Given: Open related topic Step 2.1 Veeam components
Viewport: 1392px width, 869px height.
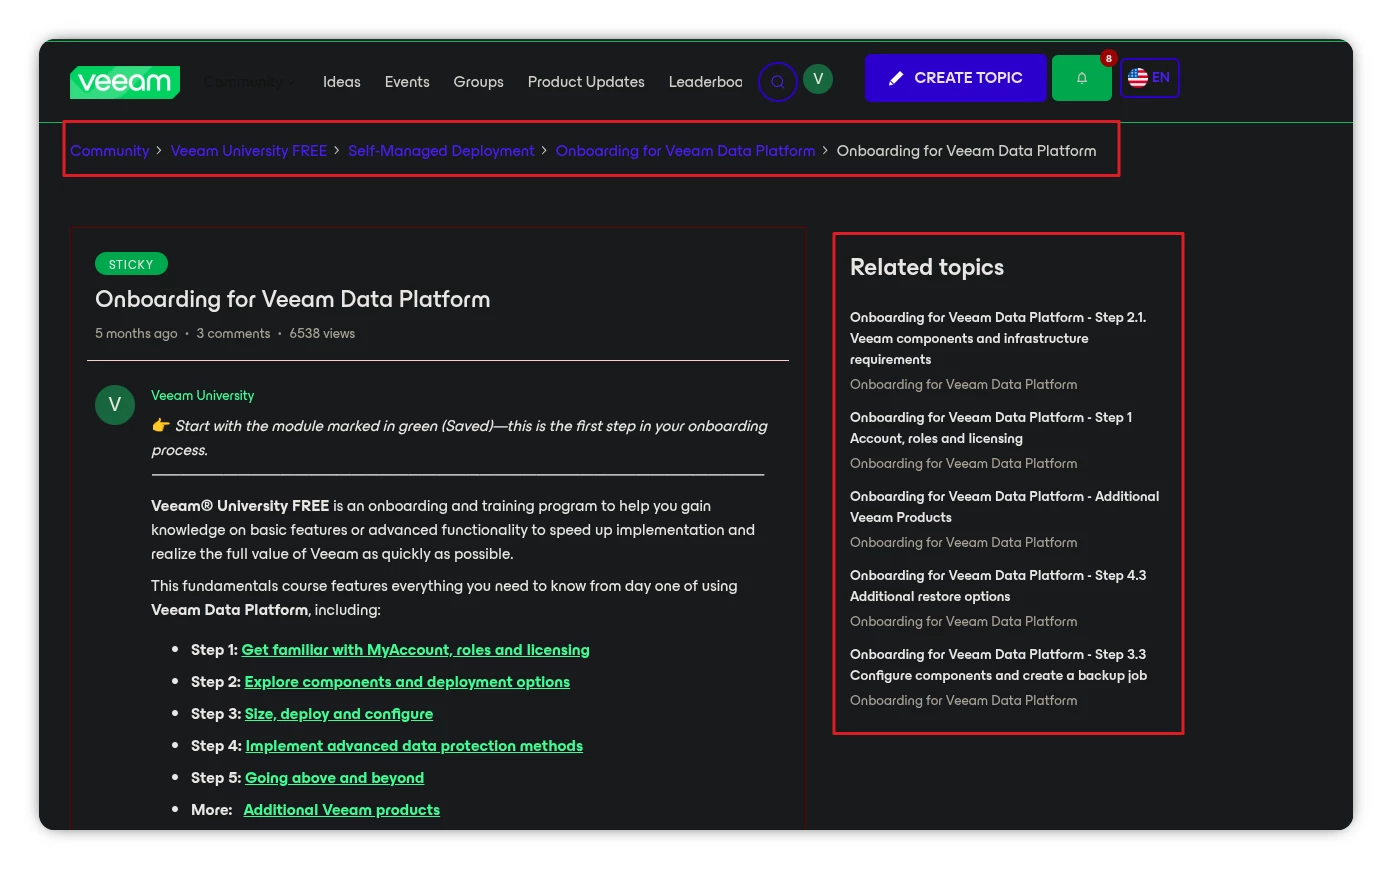Looking at the screenshot, I should click(998, 338).
